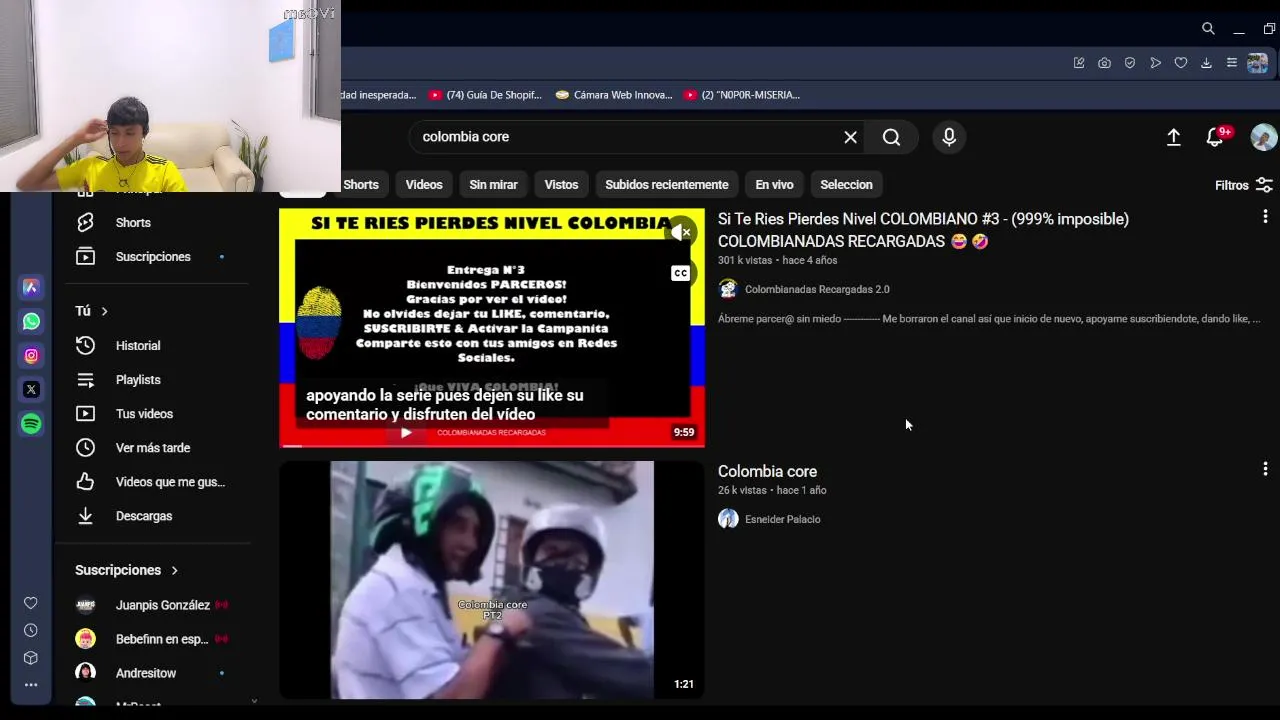Select the Shorts filter chip
This screenshot has width=1280, height=720.
(x=361, y=185)
